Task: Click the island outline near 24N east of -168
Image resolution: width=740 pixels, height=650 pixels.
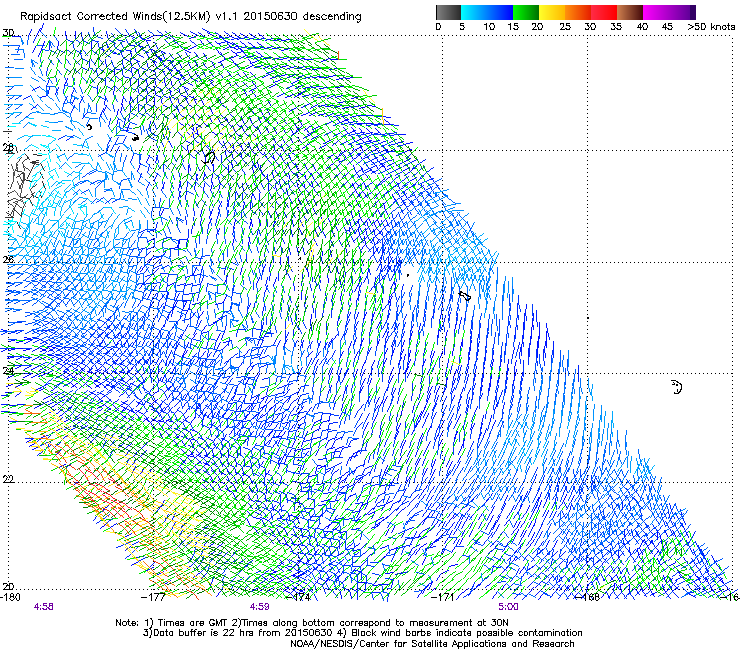Action: pyautogui.click(x=676, y=387)
